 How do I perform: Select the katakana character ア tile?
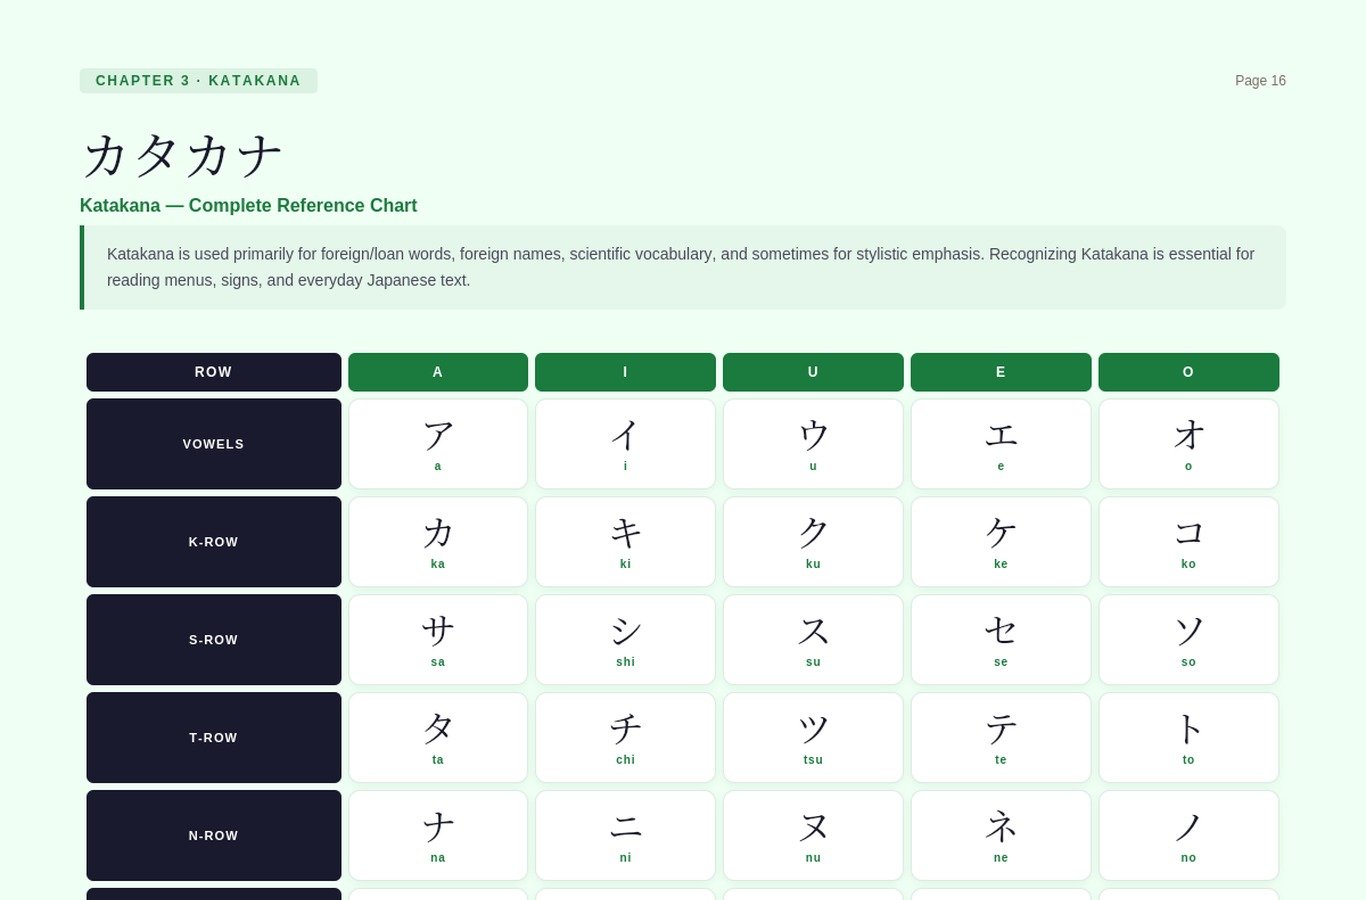(x=437, y=443)
